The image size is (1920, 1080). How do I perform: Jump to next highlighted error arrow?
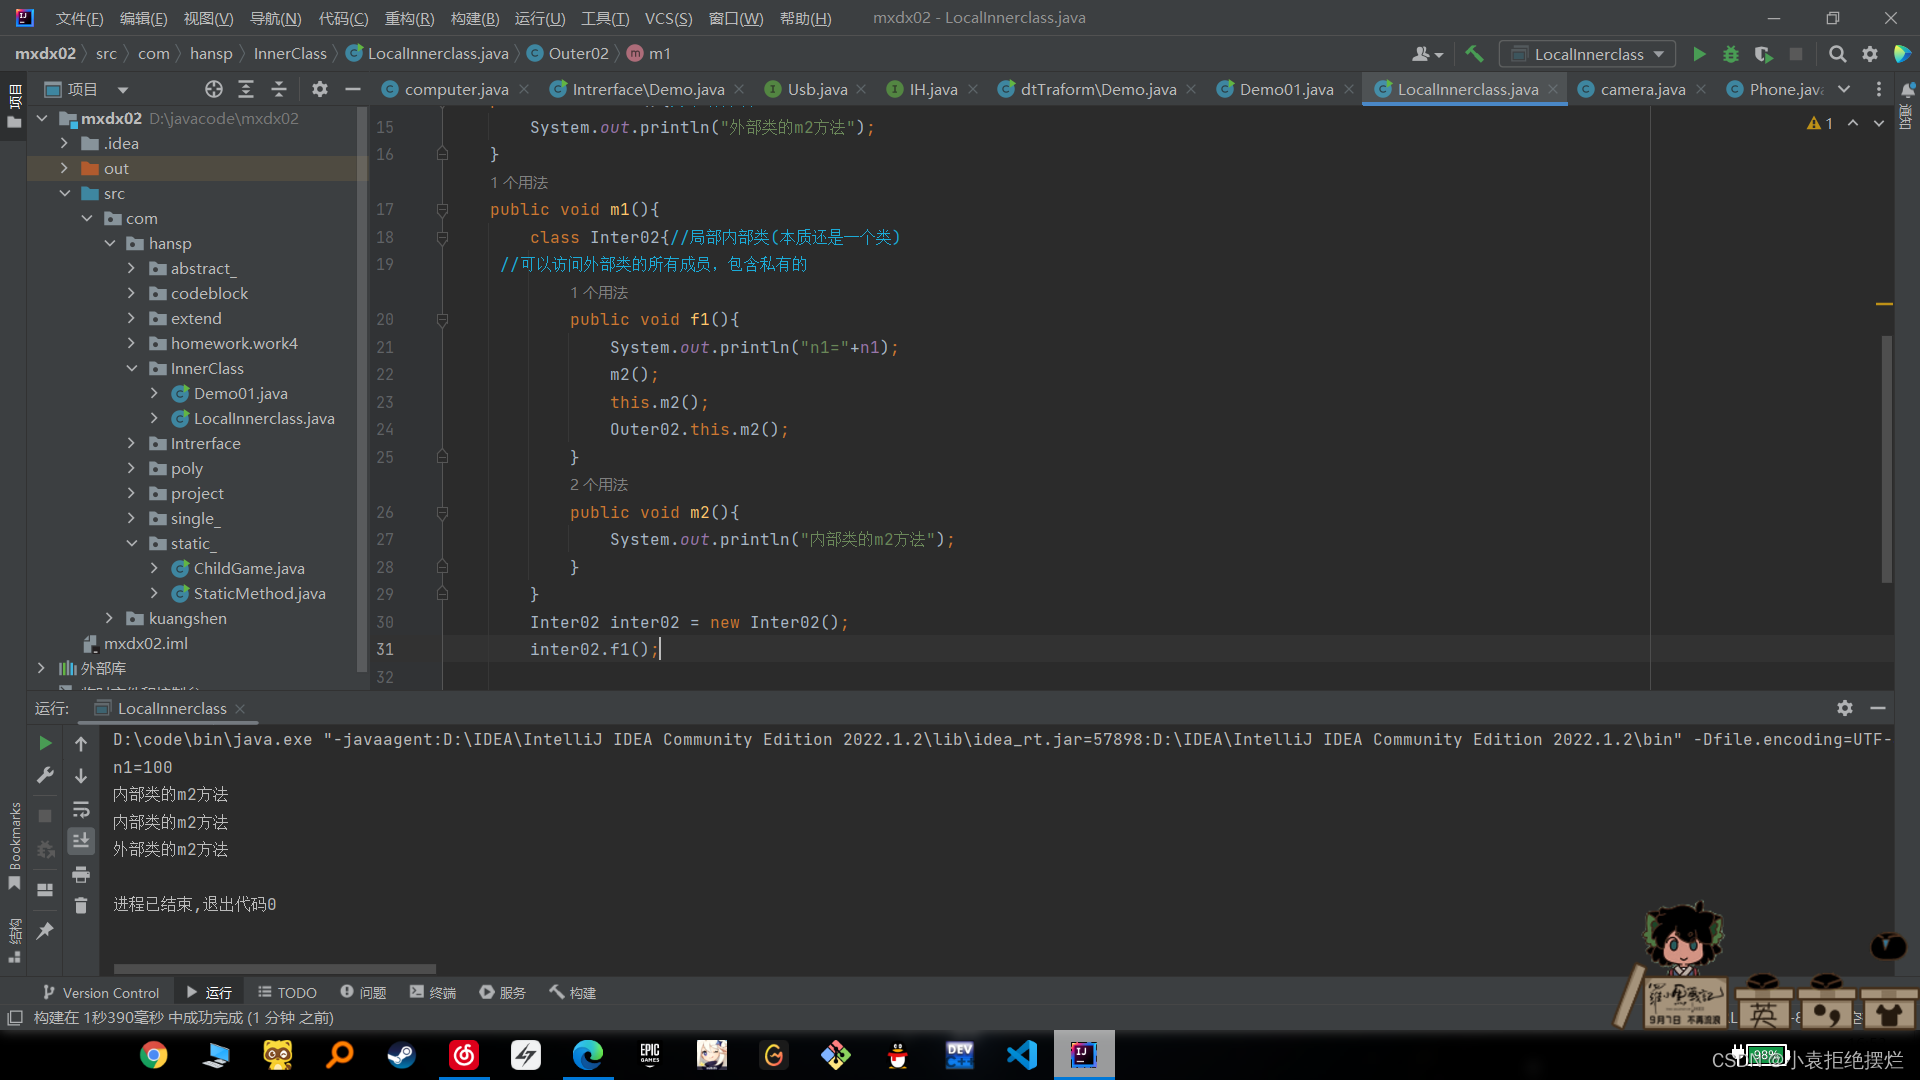coord(1879,123)
